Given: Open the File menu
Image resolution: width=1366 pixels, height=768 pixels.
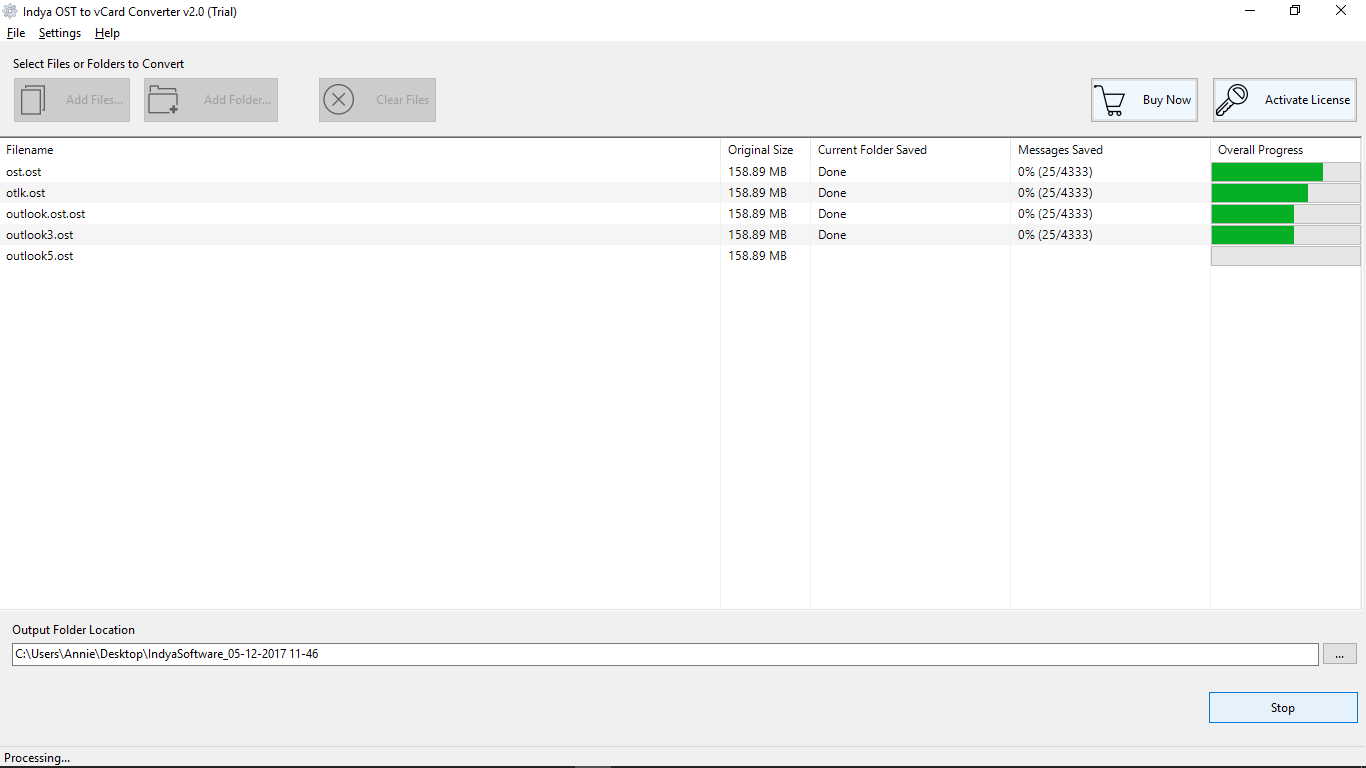Looking at the screenshot, I should [16, 33].
